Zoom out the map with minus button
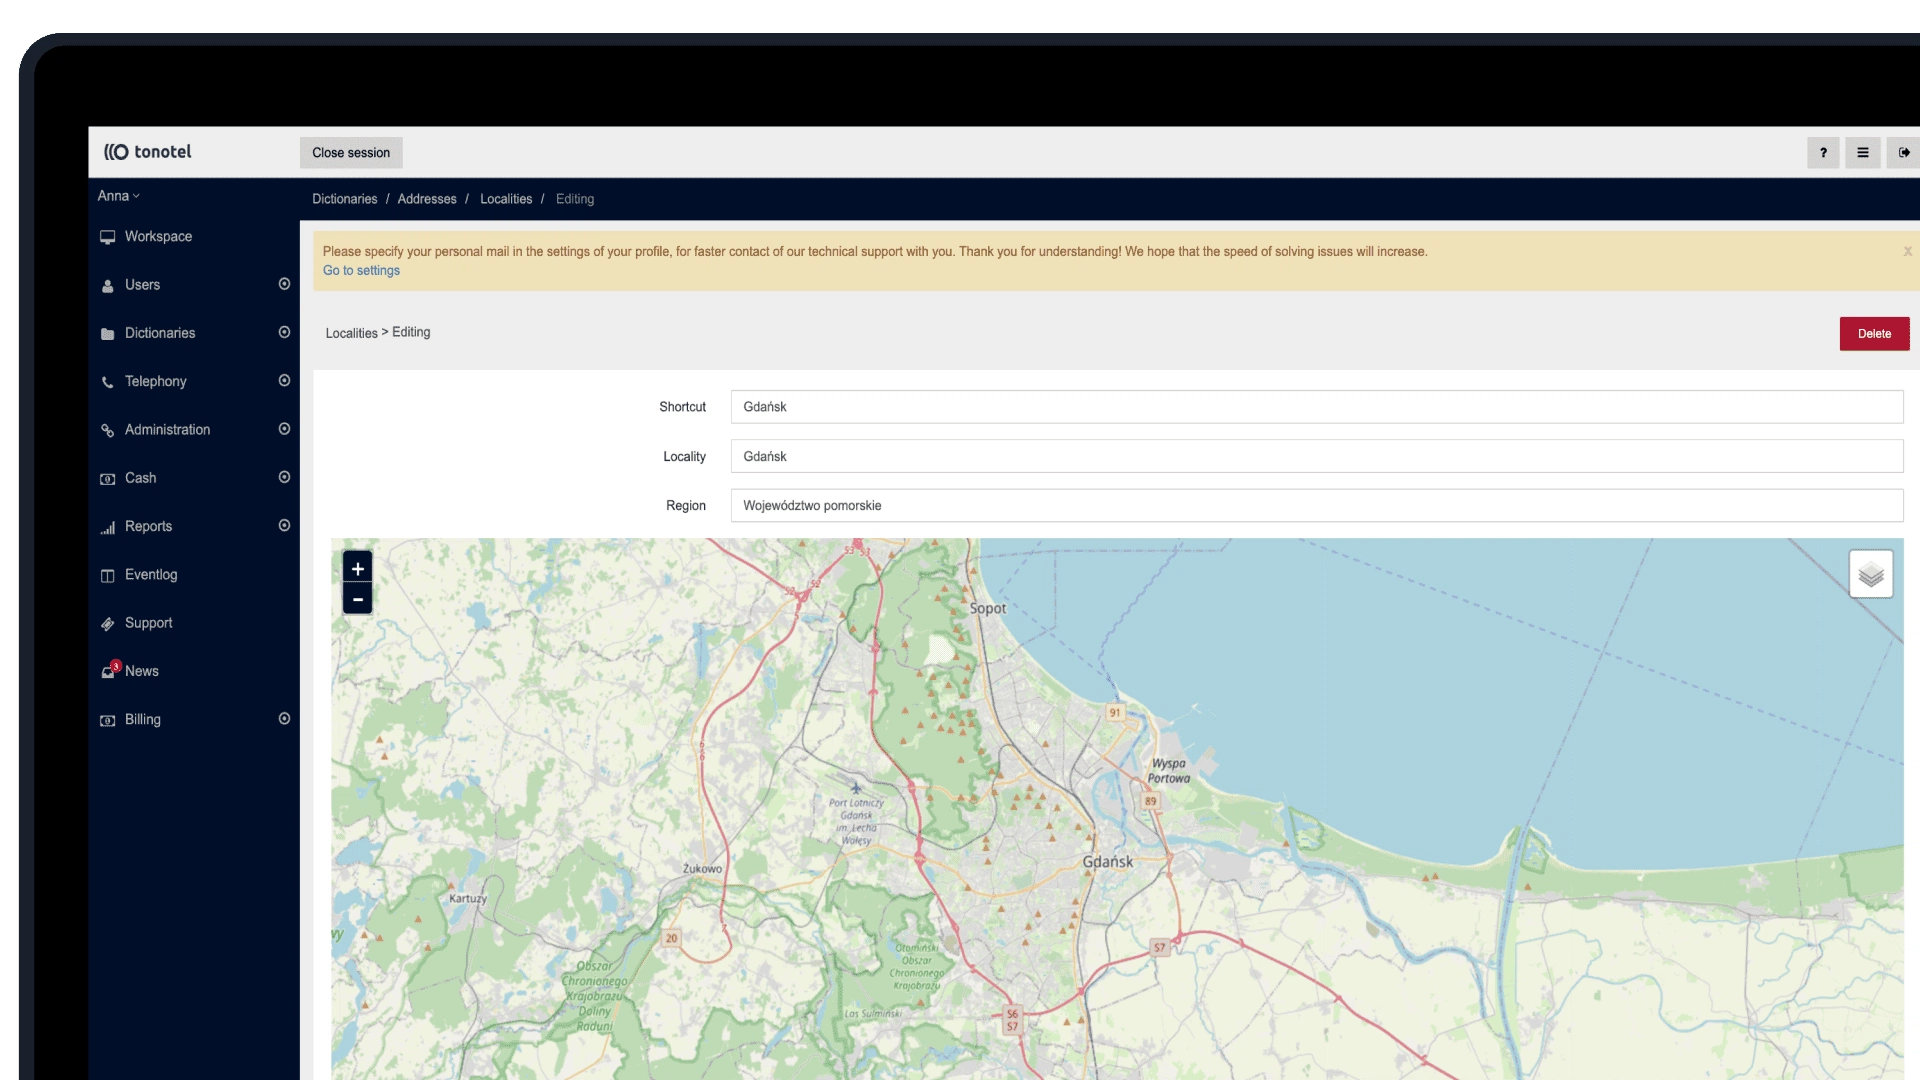Screen dimensions: 1920x1080 pos(357,599)
